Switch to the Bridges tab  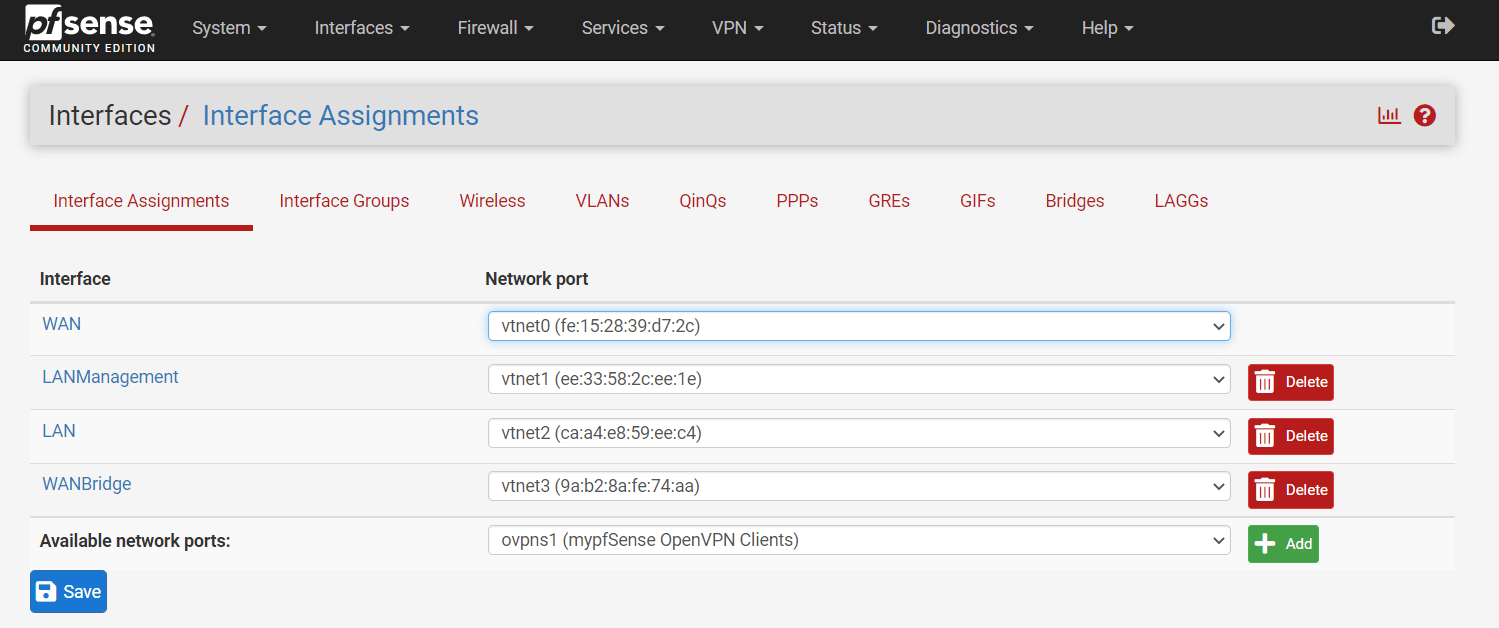1075,201
